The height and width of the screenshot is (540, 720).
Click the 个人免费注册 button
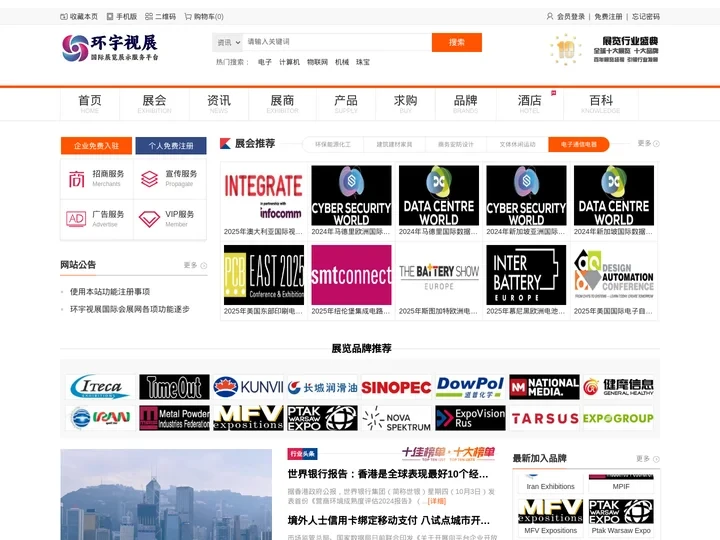(x=171, y=146)
